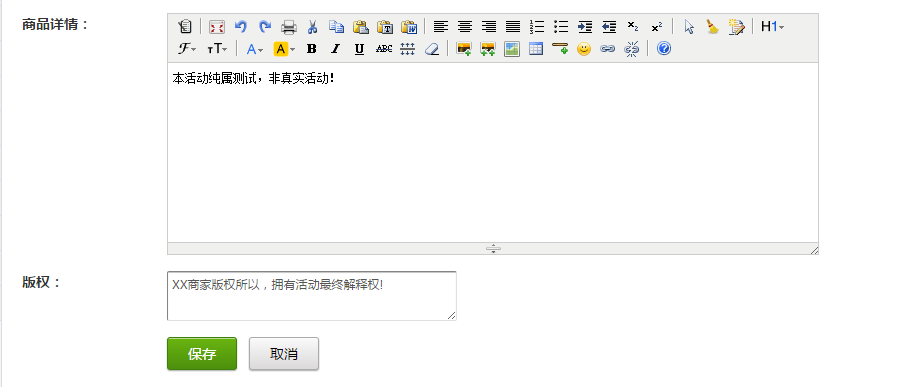Click the insert table icon
This screenshot has height=387, width=902.
coord(536,49)
